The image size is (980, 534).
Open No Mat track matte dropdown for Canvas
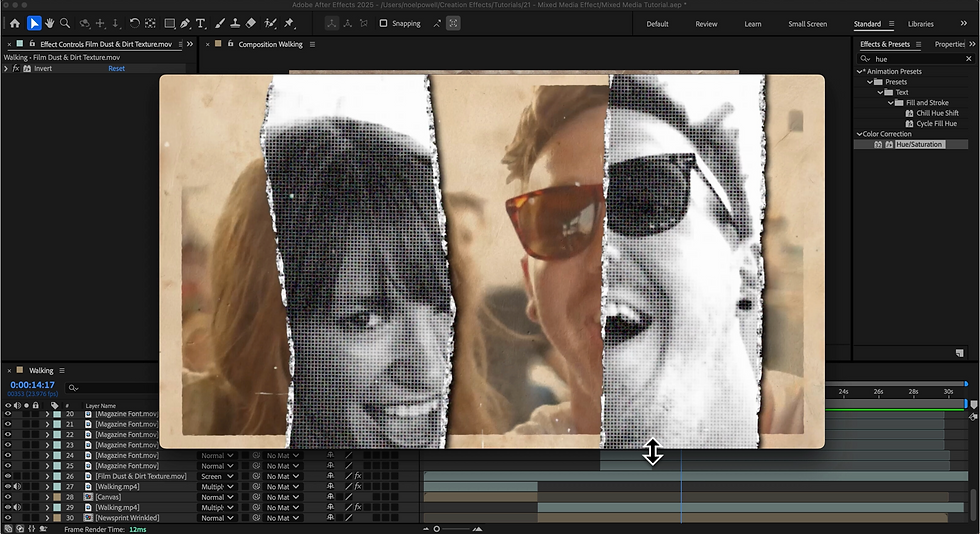pos(282,497)
